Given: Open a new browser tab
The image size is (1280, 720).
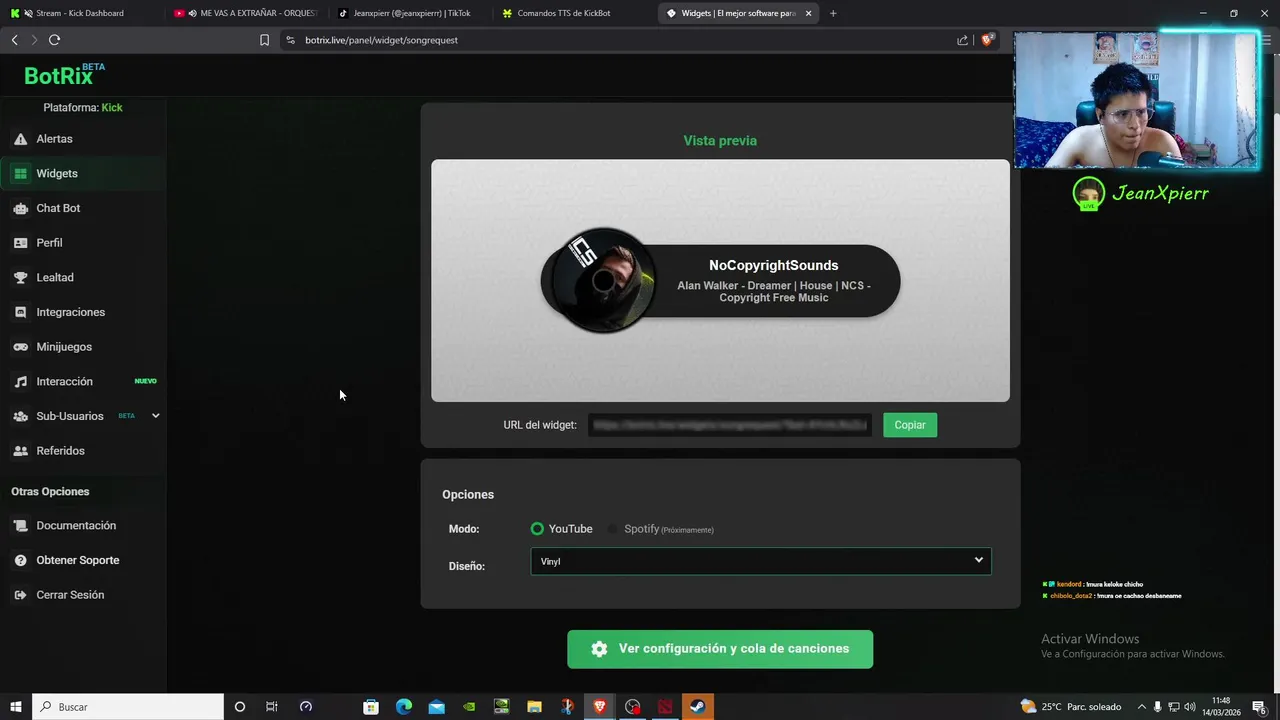Looking at the screenshot, I should [x=833, y=13].
